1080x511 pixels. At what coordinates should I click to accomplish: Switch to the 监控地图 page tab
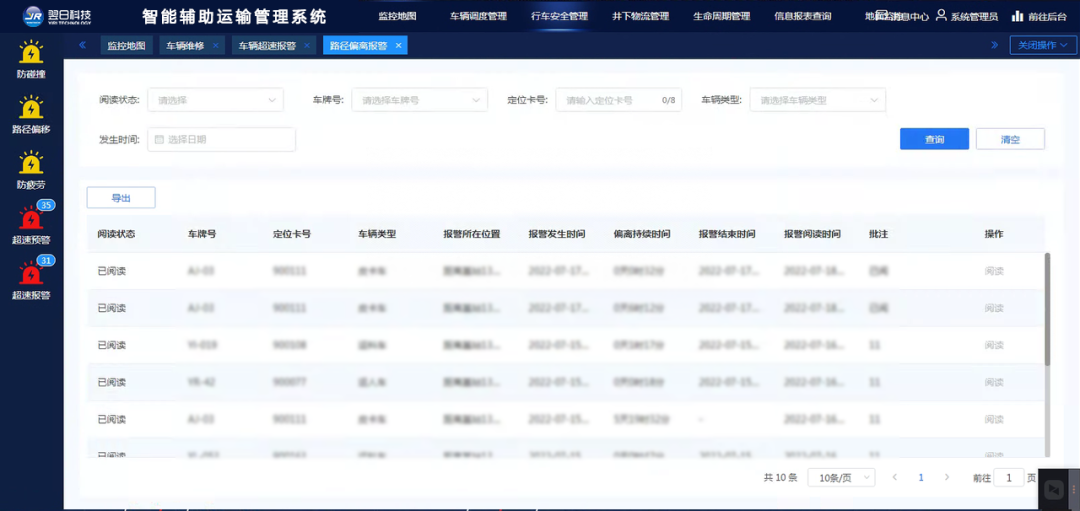(126, 45)
